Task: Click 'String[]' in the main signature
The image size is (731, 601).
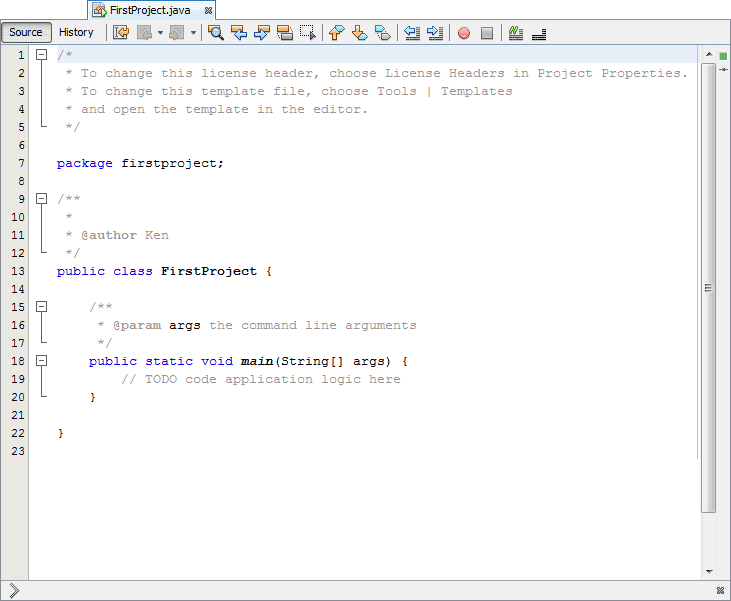Action: (x=312, y=361)
